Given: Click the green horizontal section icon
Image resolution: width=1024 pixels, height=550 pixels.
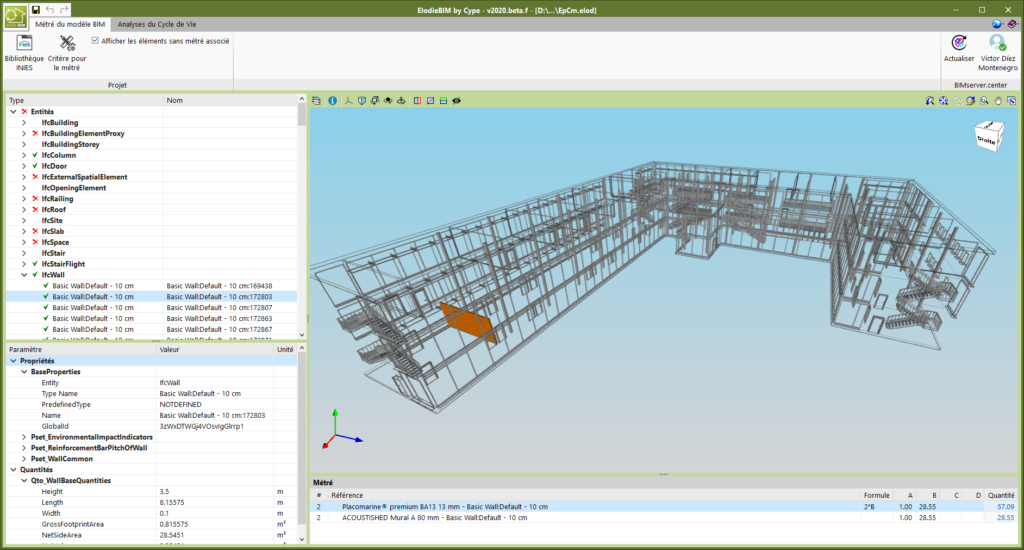Looking at the screenshot, I should (443, 101).
